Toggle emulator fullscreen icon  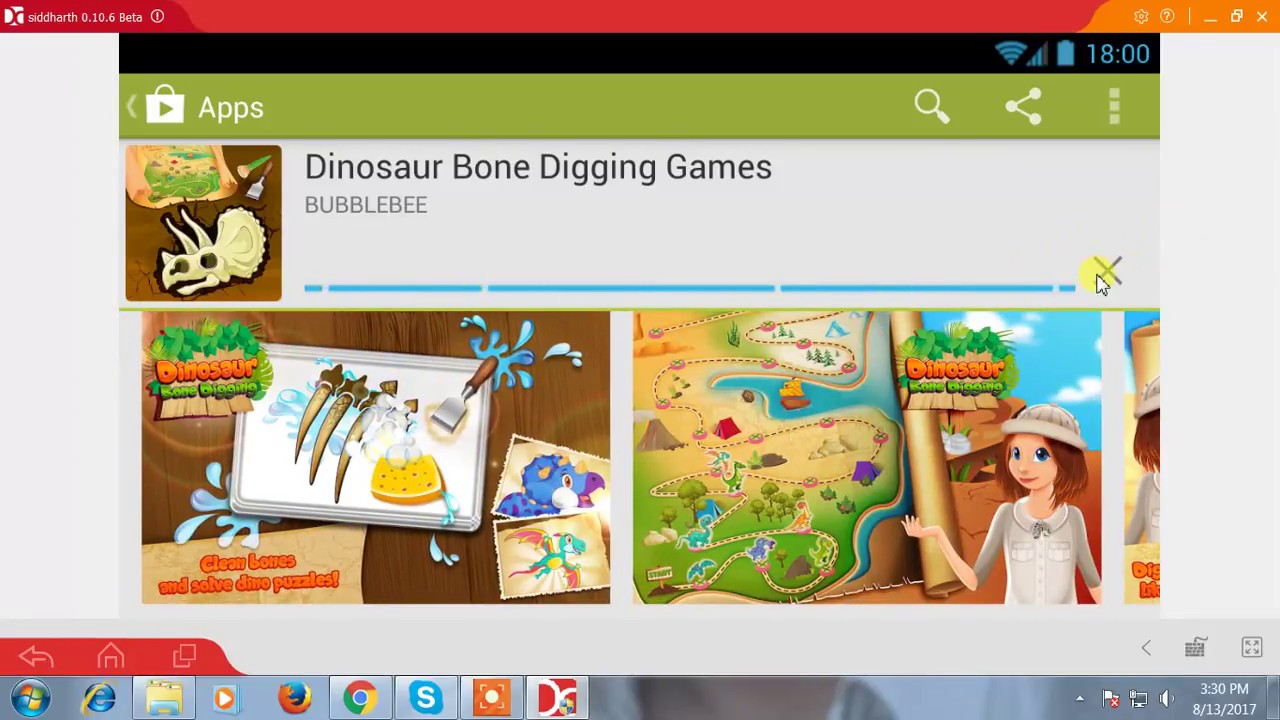click(x=1251, y=648)
